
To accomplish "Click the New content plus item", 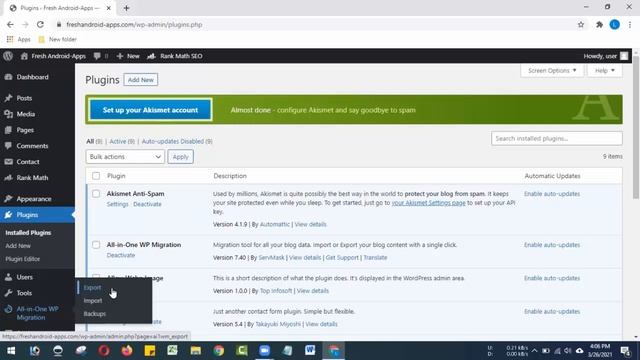I will 128,56.
